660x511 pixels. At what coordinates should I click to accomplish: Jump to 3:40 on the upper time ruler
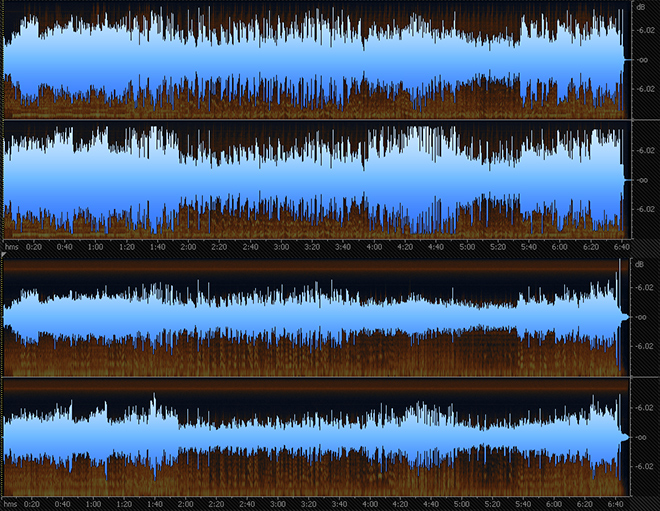pos(343,247)
